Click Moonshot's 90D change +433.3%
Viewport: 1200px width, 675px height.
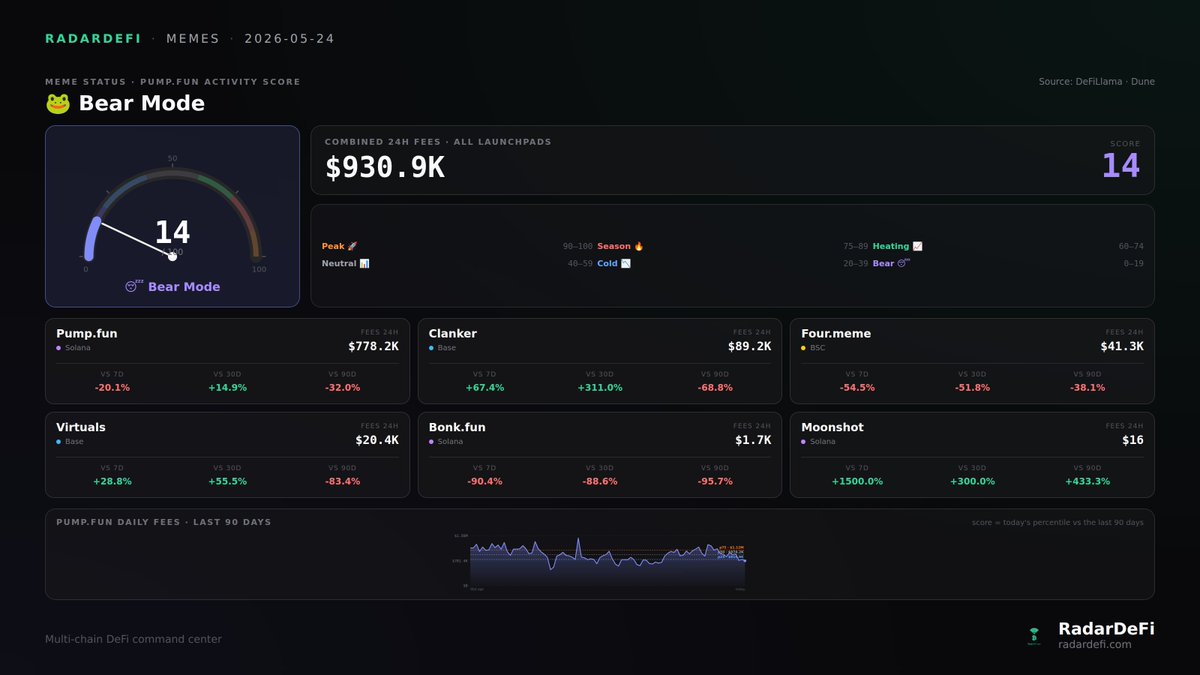pyautogui.click(x=1087, y=481)
